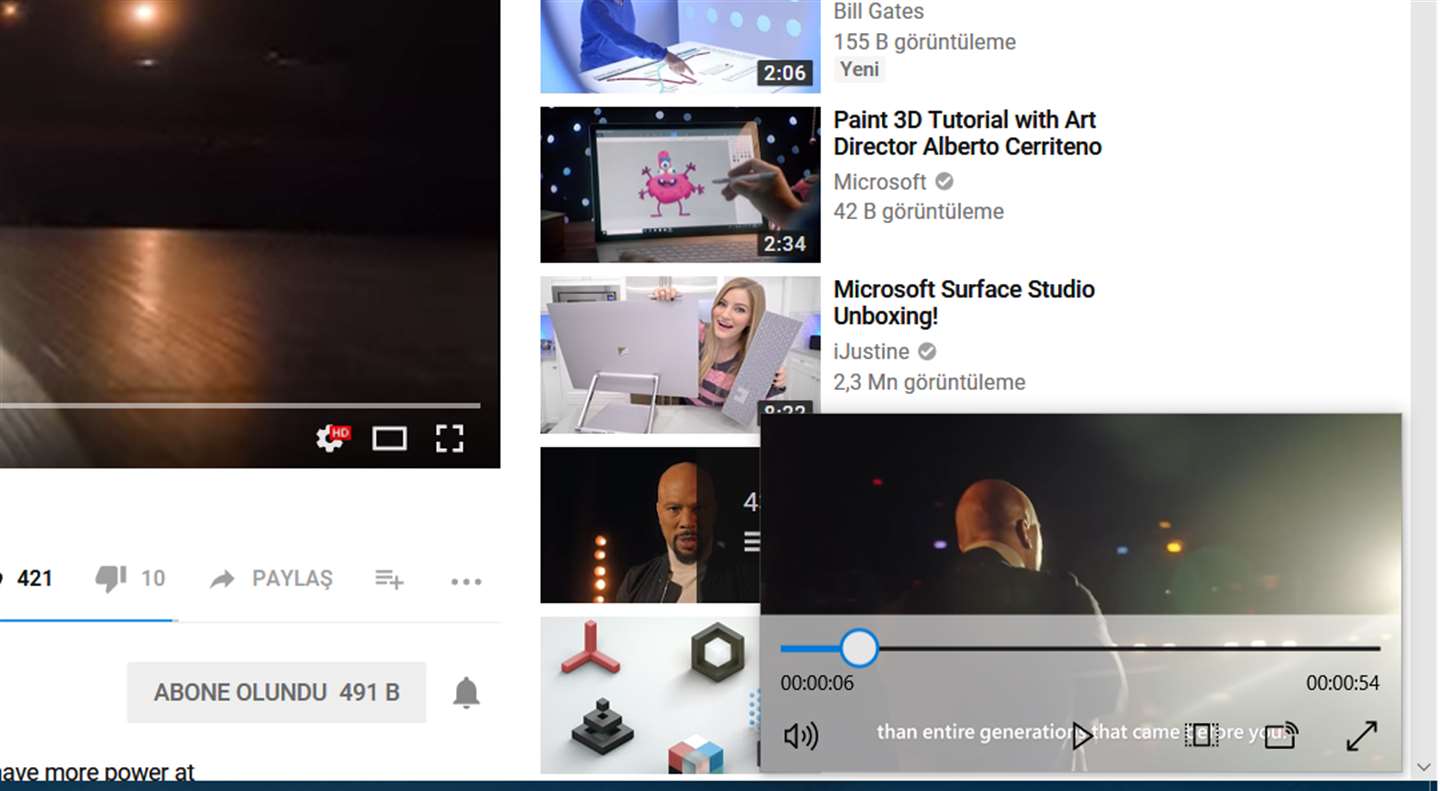Switch to theater mode in YouTube player
Viewport: 1440px width, 791px height.
[389, 438]
